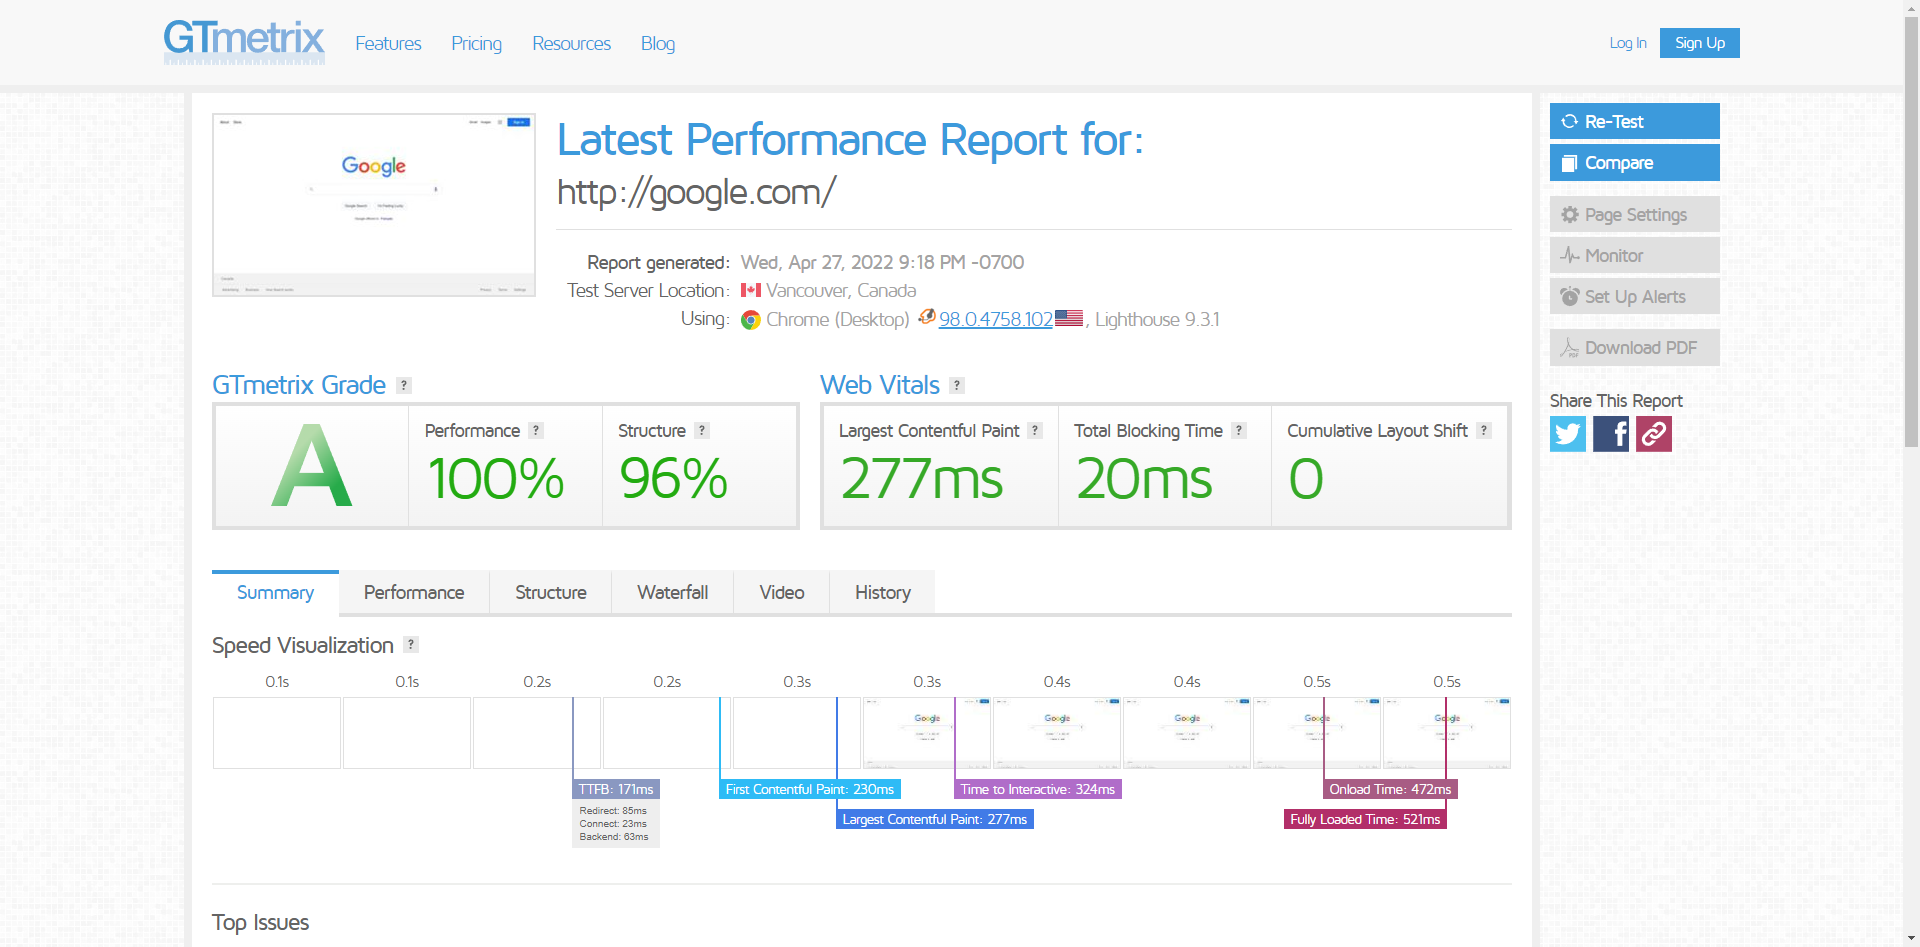Click the United States flag icon
1920x947 pixels.
pos(1069,318)
